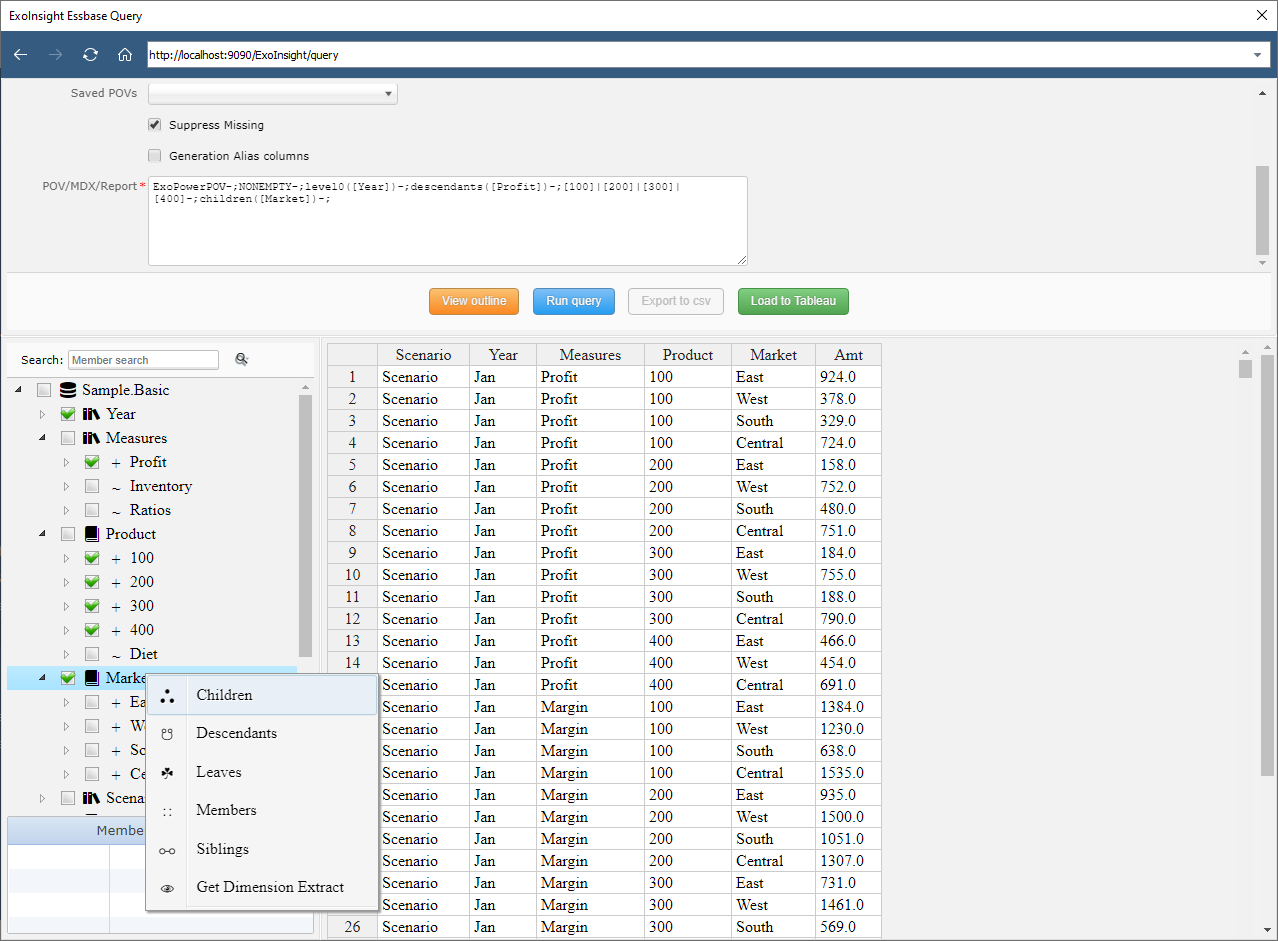The width and height of the screenshot is (1278, 941).
Task: Click the Load to Tableau button
Action: tap(793, 301)
